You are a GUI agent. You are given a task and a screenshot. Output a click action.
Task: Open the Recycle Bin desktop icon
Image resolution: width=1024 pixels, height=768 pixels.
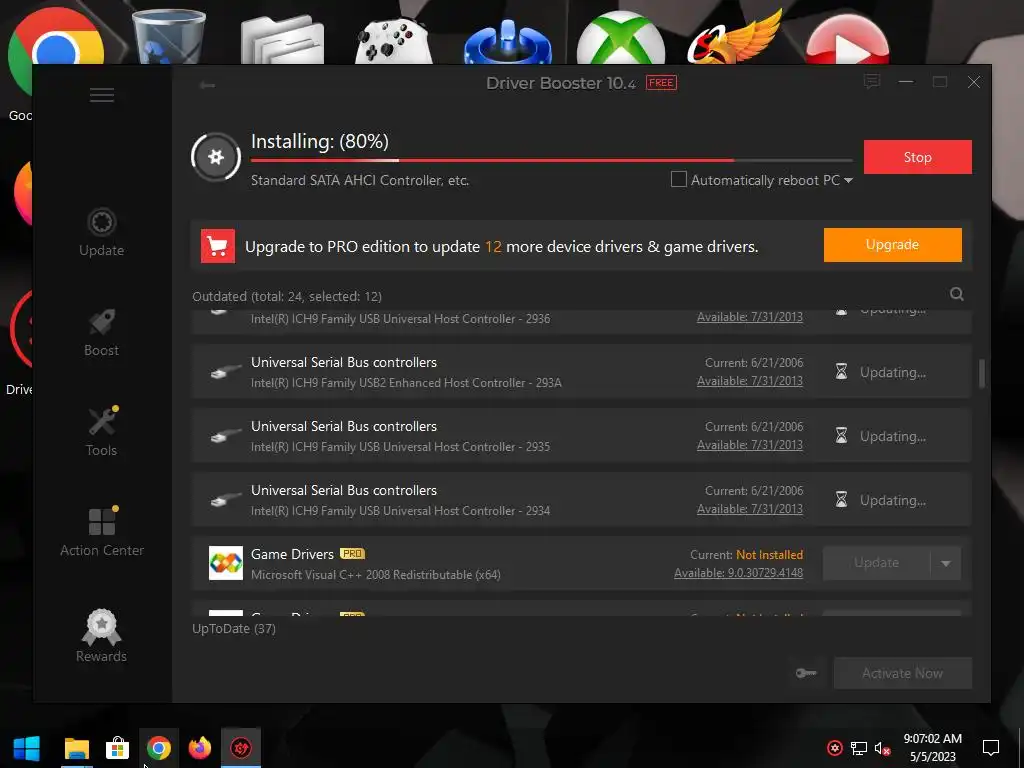(168, 37)
